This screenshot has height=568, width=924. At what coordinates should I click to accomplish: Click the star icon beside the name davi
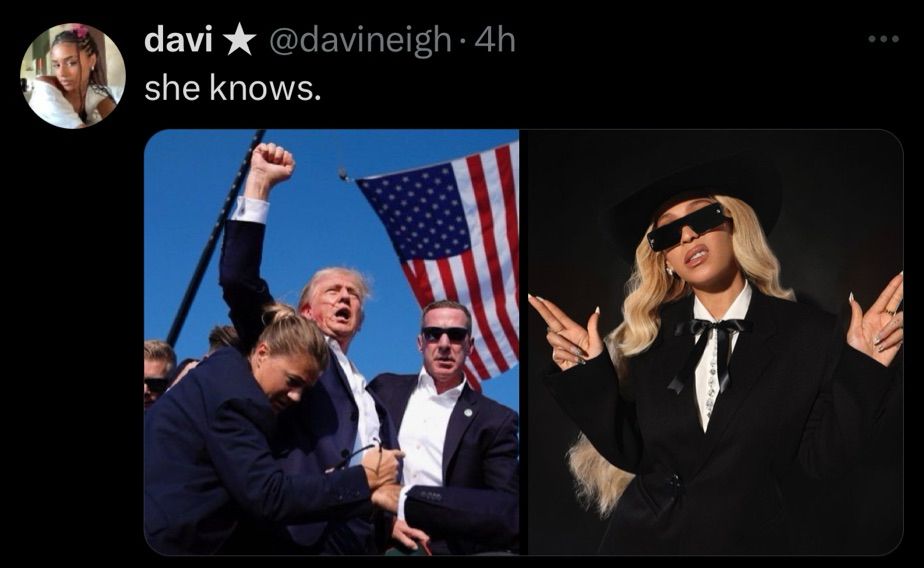[240, 40]
